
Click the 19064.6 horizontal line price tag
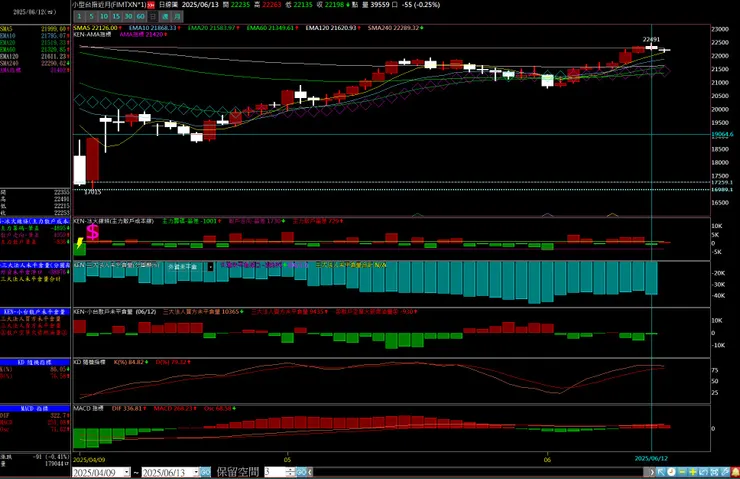tap(722, 134)
